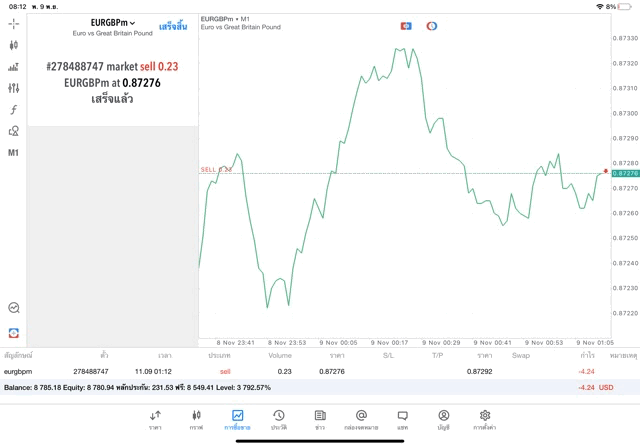Select the การซื้อขาย trade tab
The height and width of the screenshot is (447, 640).
(237, 420)
